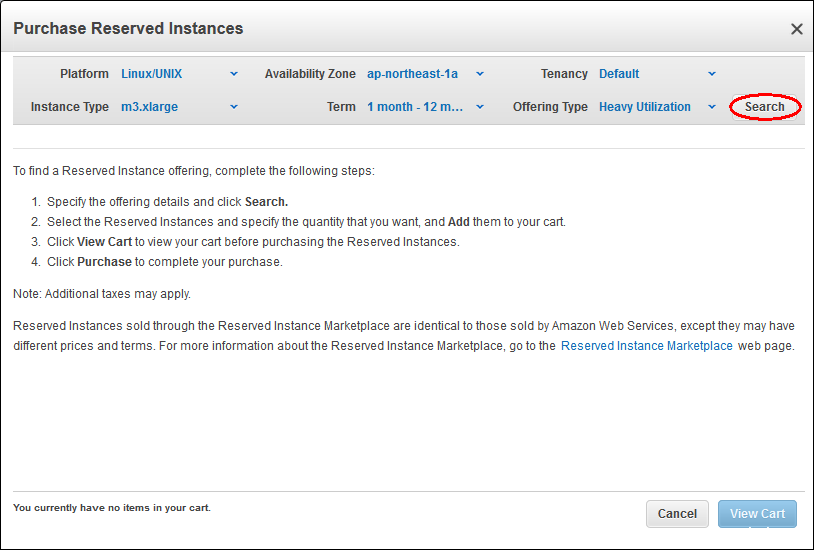Close the Purchase Reserved Instances dialog
The image size is (814, 550).
pos(796,29)
